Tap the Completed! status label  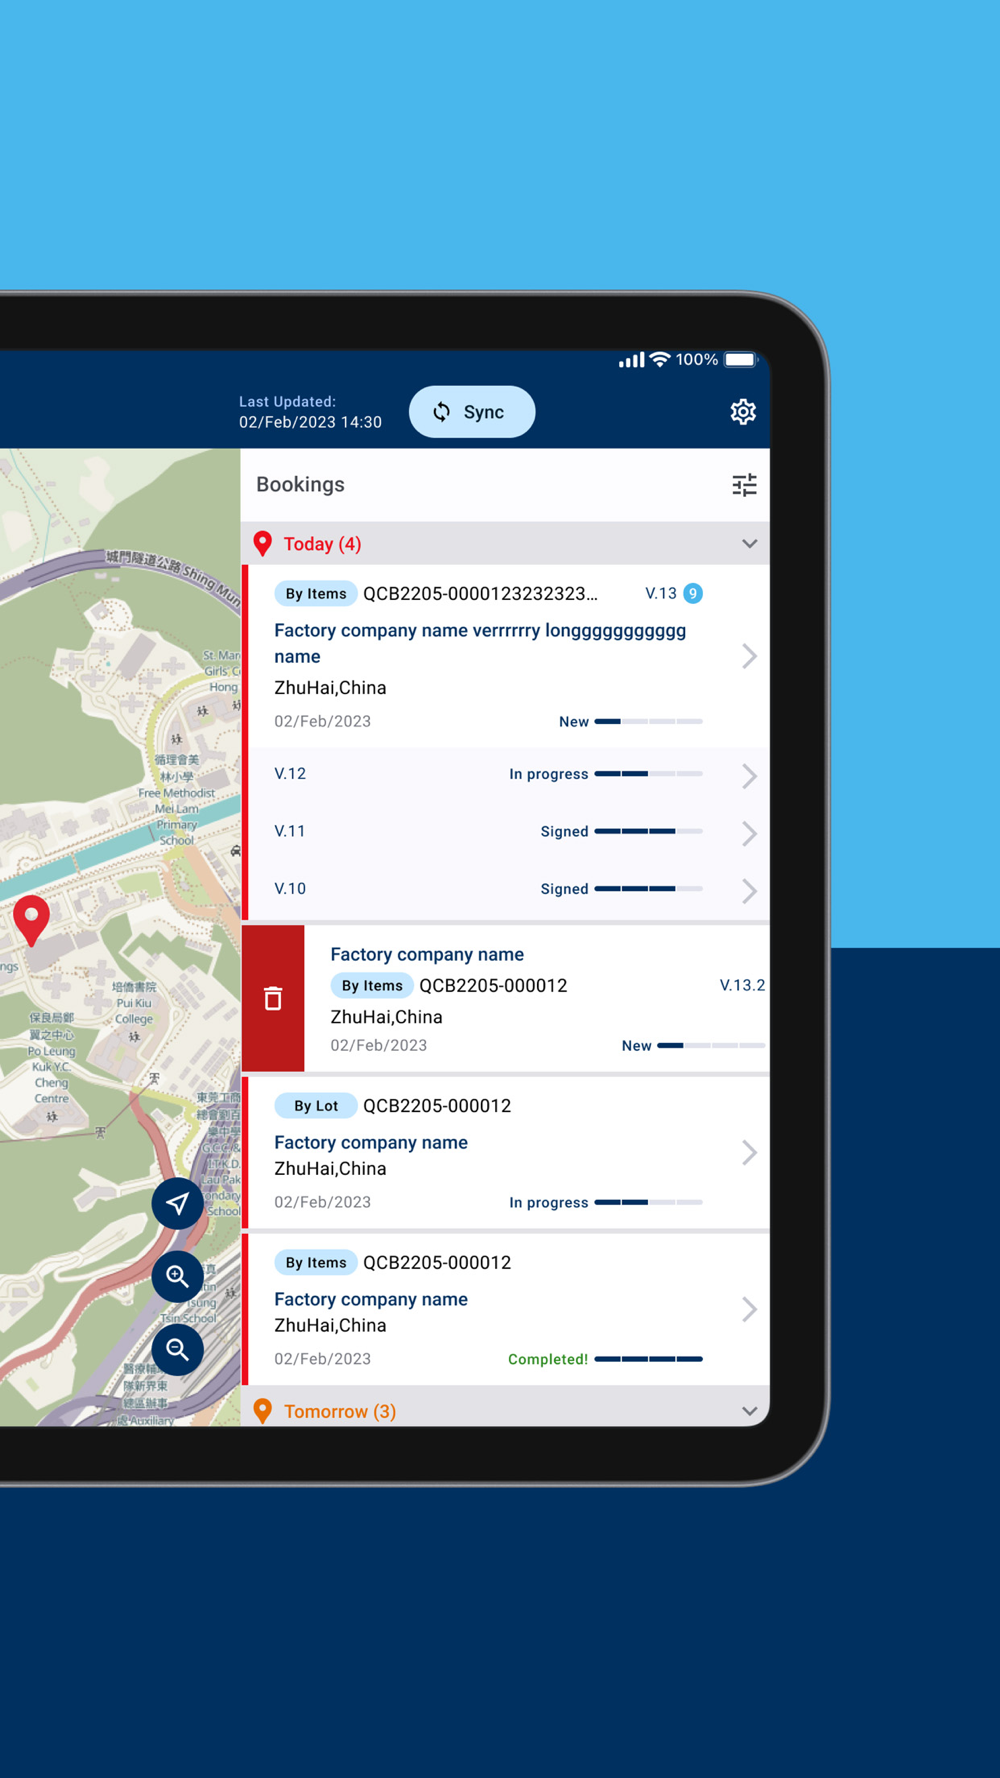click(548, 1359)
